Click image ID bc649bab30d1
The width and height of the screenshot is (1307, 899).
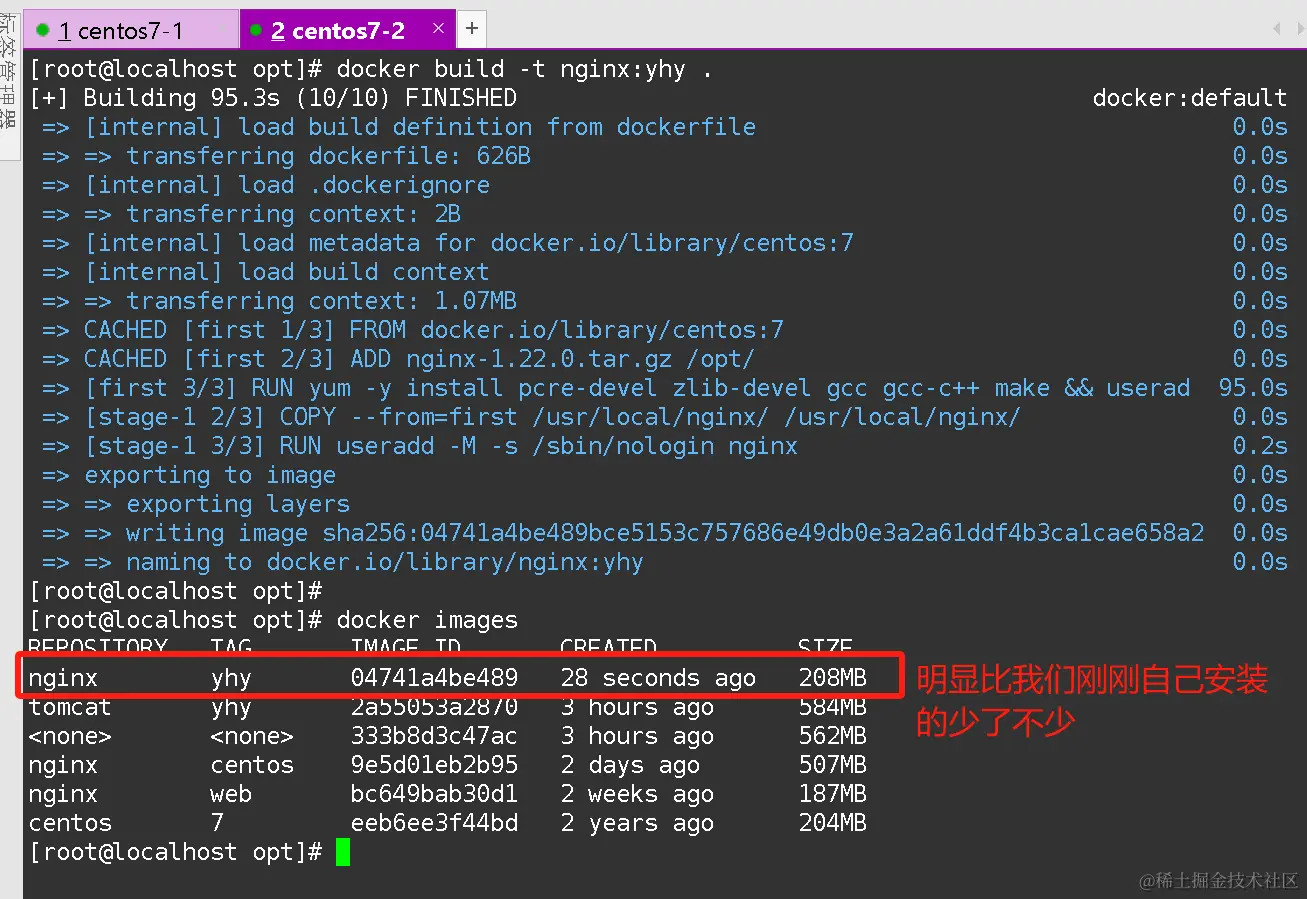coord(434,794)
